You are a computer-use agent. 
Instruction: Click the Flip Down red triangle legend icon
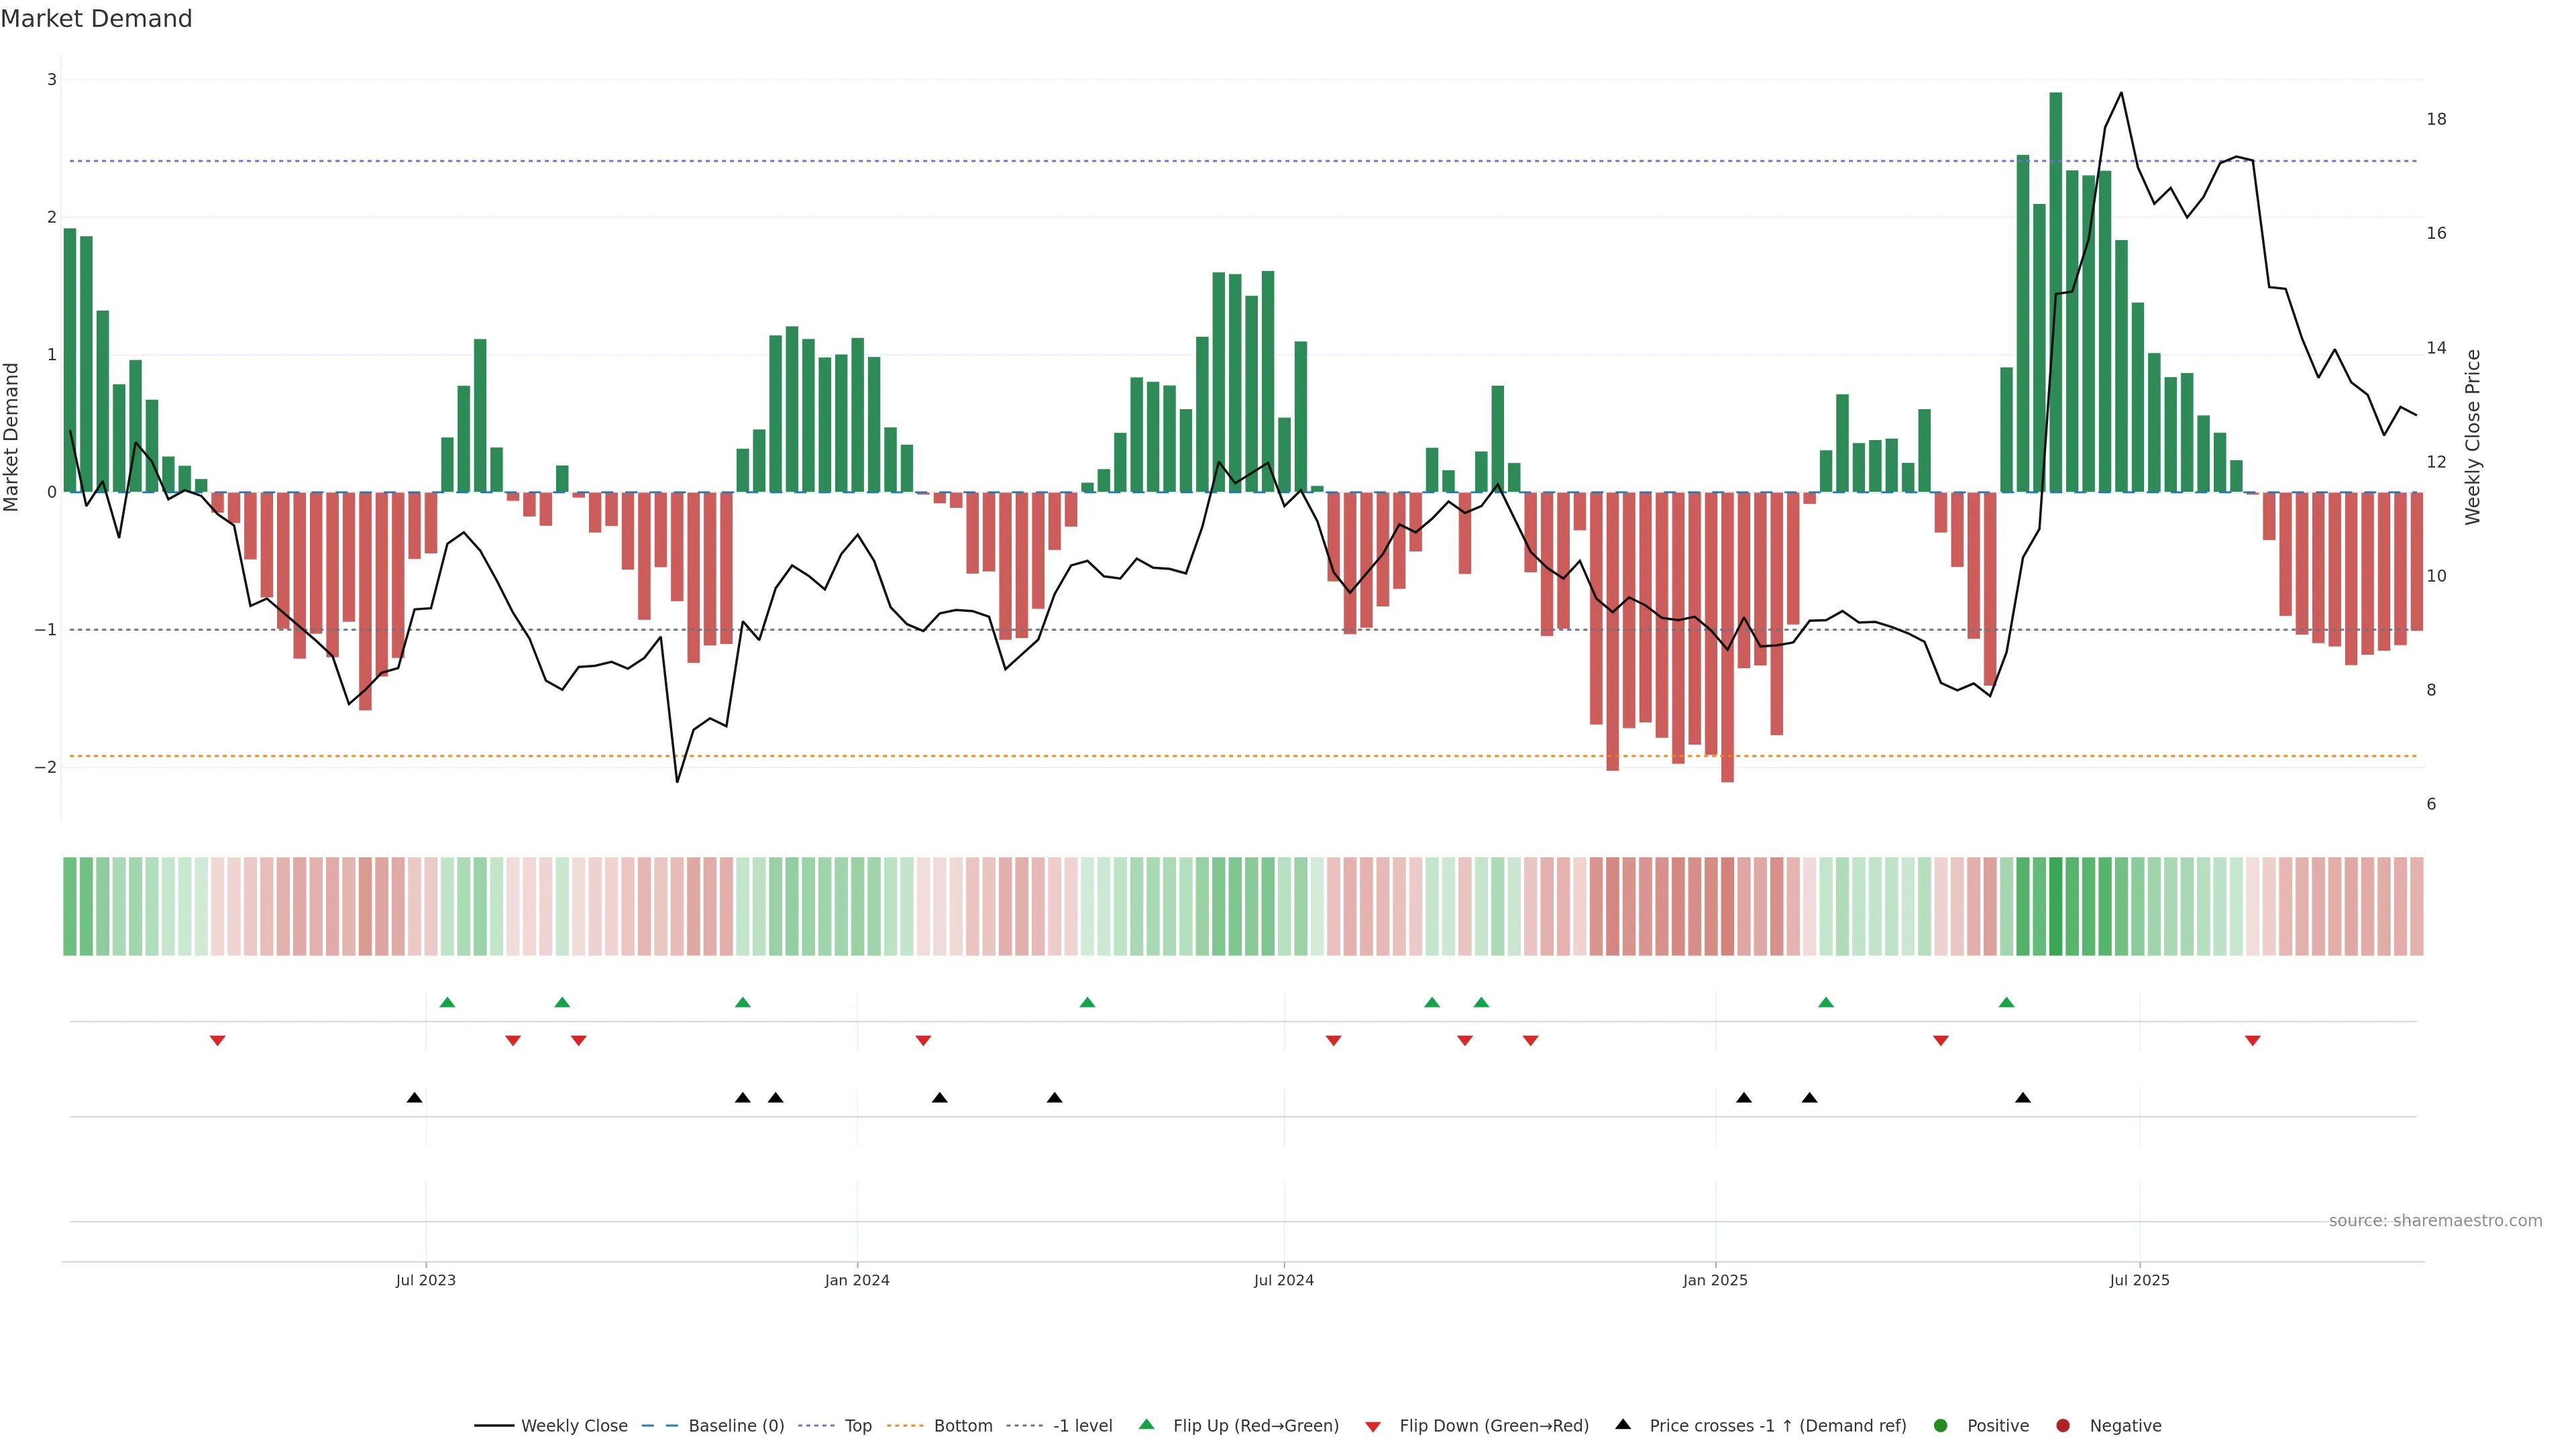click(x=1373, y=1426)
